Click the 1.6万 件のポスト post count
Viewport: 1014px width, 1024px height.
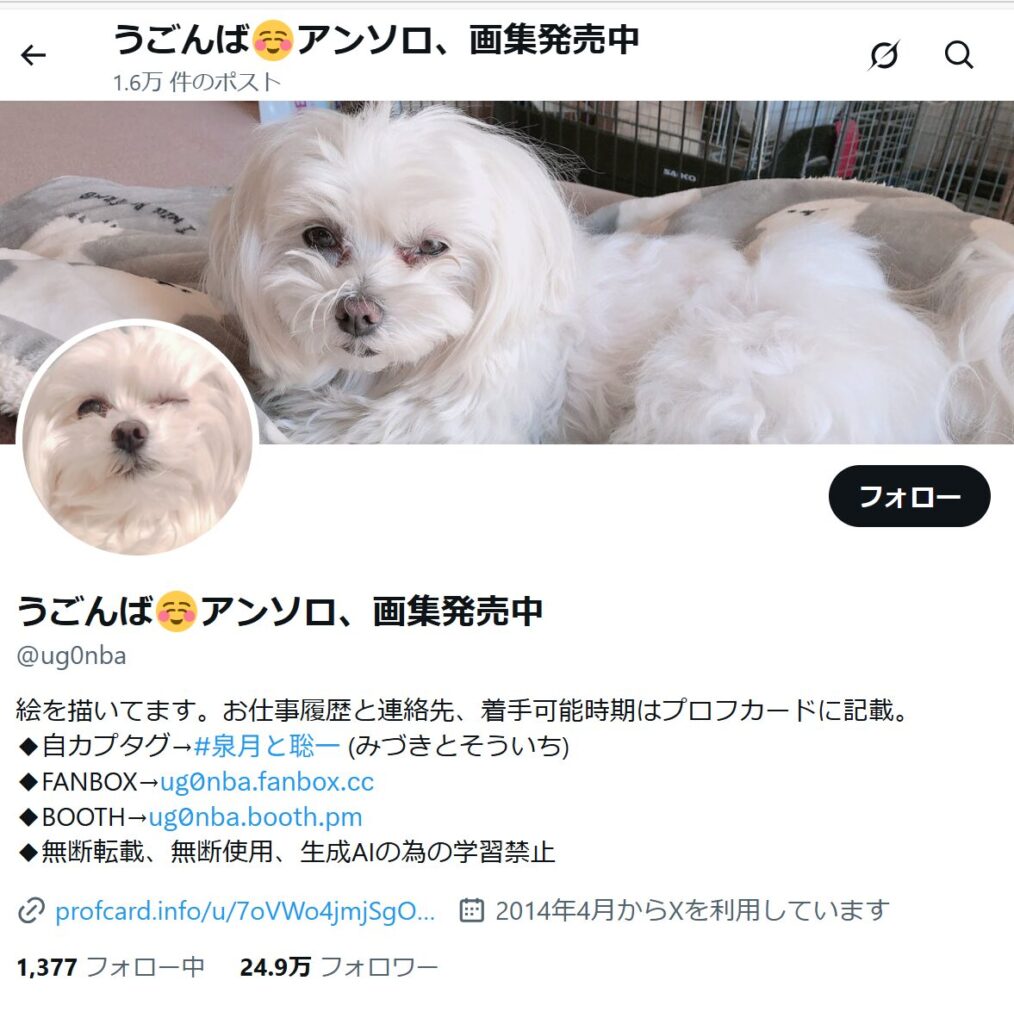(x=197, y=82)
